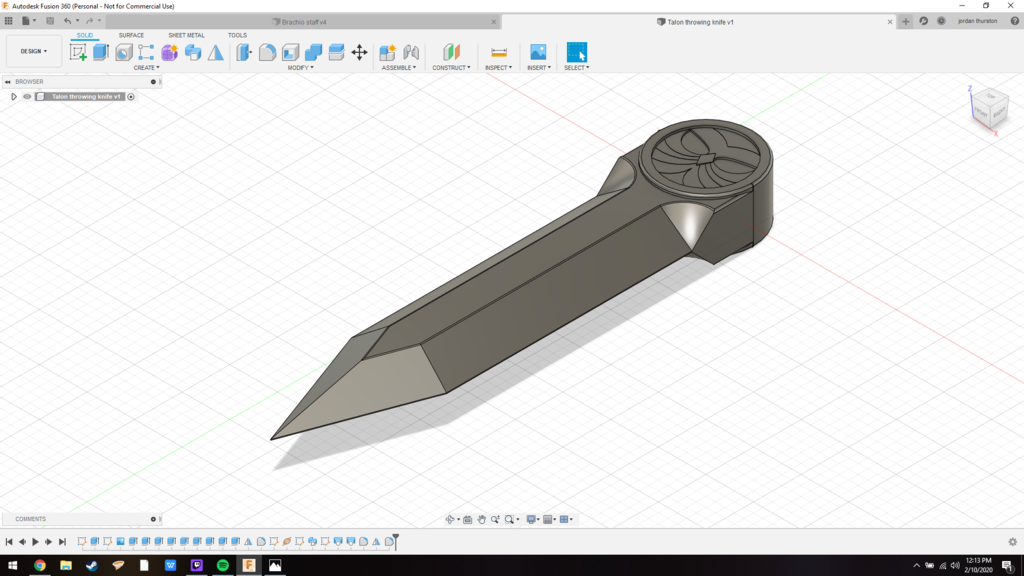This screenshot has width=1024, height=576.
Task: Switch to the Tools tab
Action: point(237,35)
